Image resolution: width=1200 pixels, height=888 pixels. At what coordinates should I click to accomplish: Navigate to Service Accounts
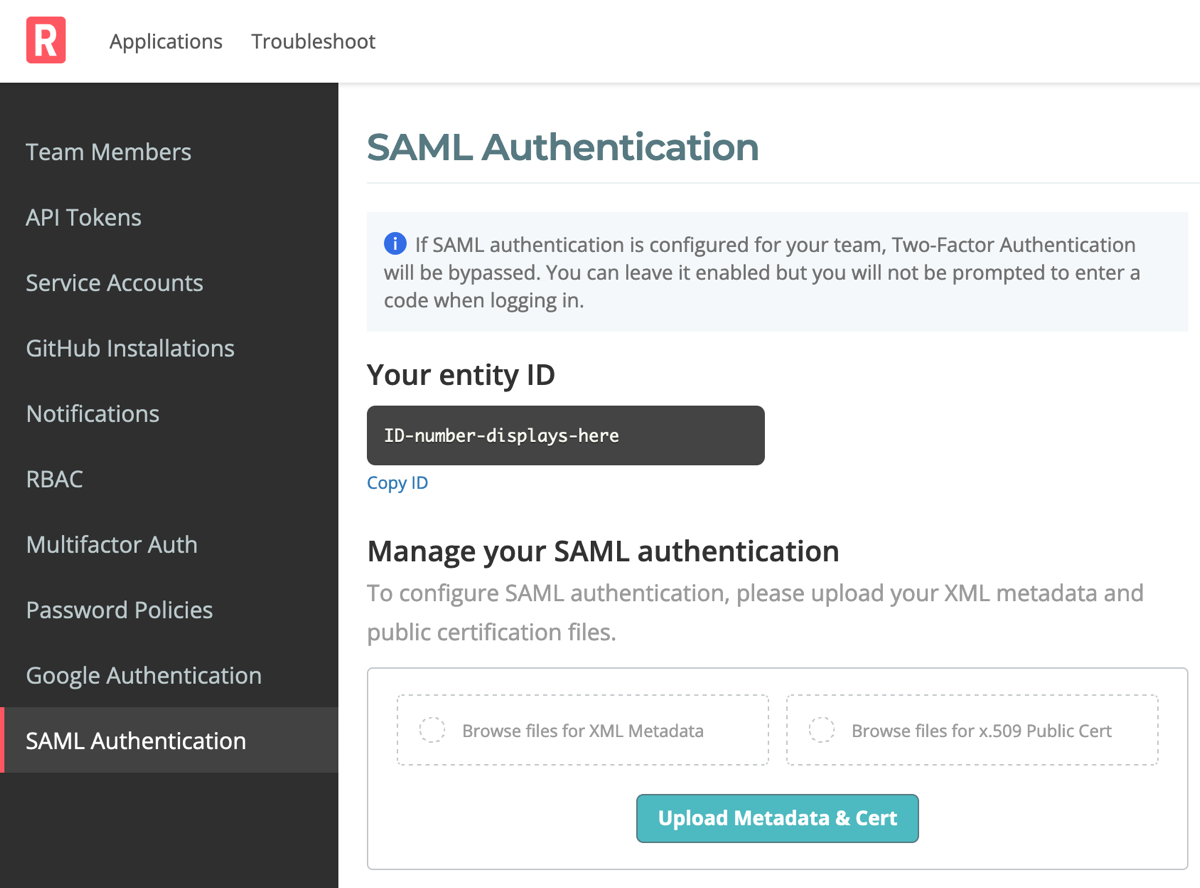(x=114, y=283)
